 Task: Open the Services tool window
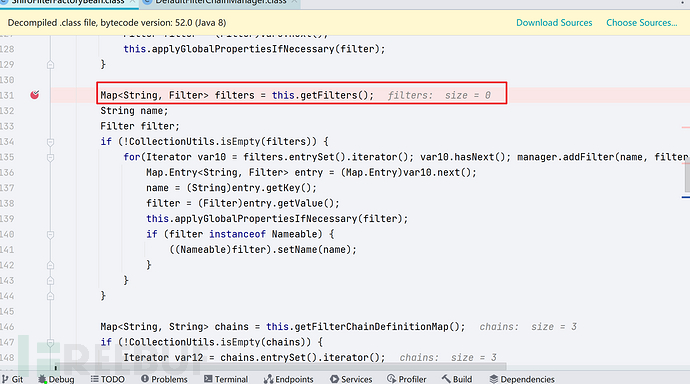(x=351, y=379)
